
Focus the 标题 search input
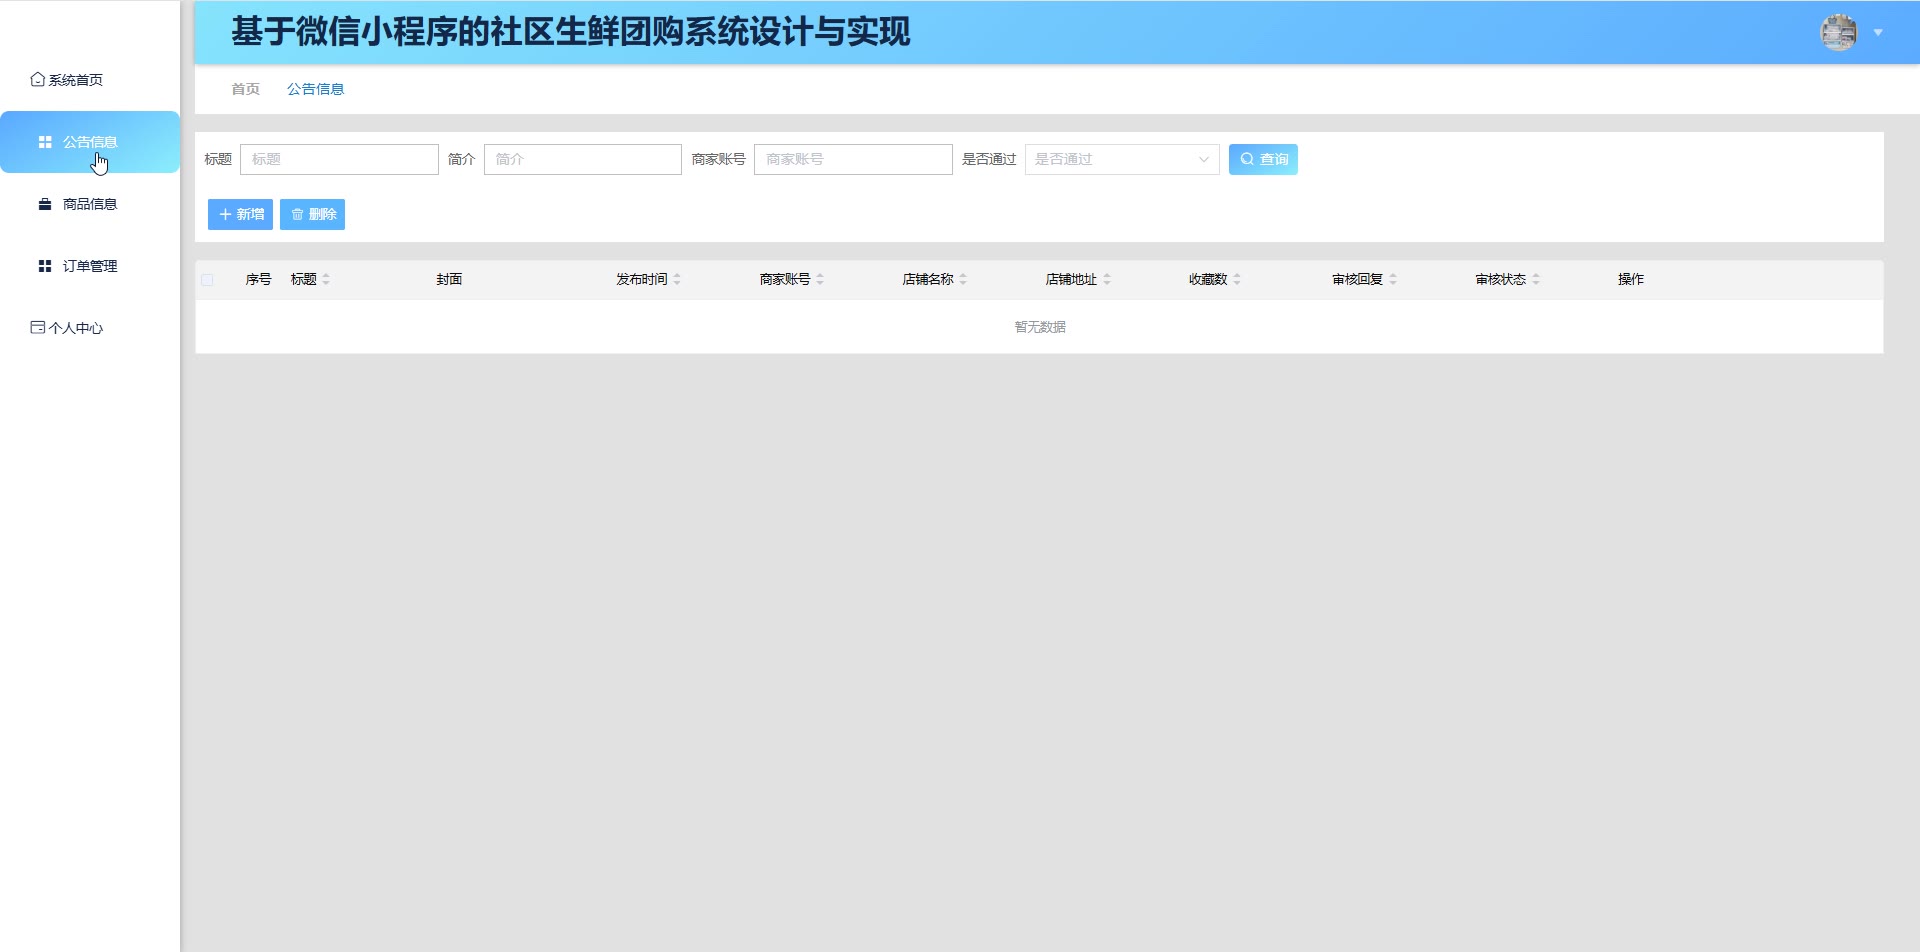pos(339,159)
